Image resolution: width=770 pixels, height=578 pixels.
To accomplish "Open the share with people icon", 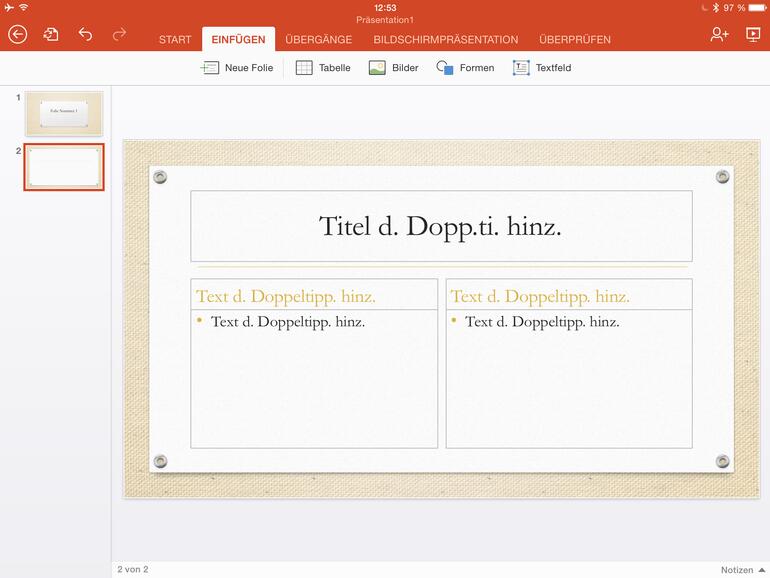I will (719, 35).
